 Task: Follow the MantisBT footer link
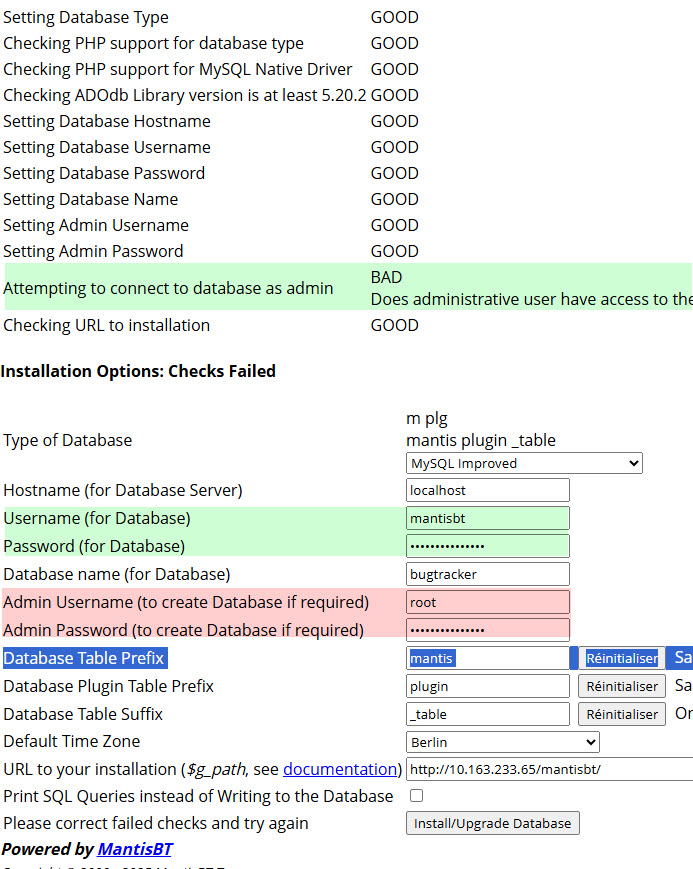tap(134, 849)
